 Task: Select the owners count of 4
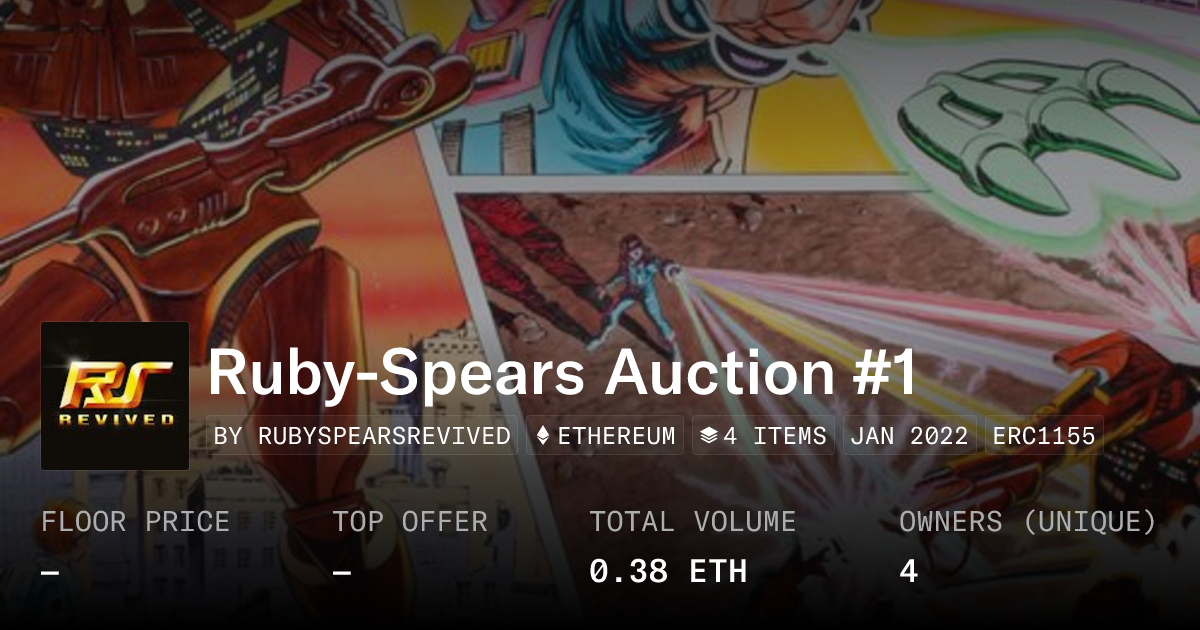point(908,572)
